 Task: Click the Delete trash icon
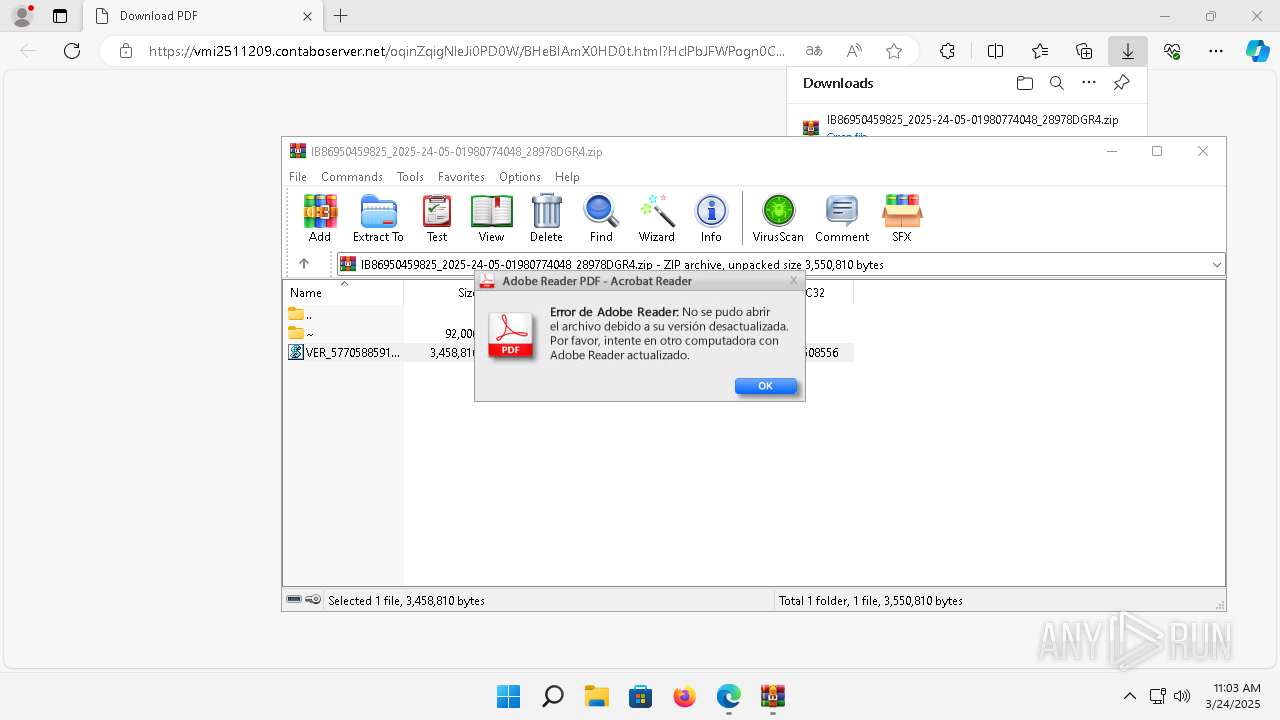pyautogui.click(x=546, y=218)
